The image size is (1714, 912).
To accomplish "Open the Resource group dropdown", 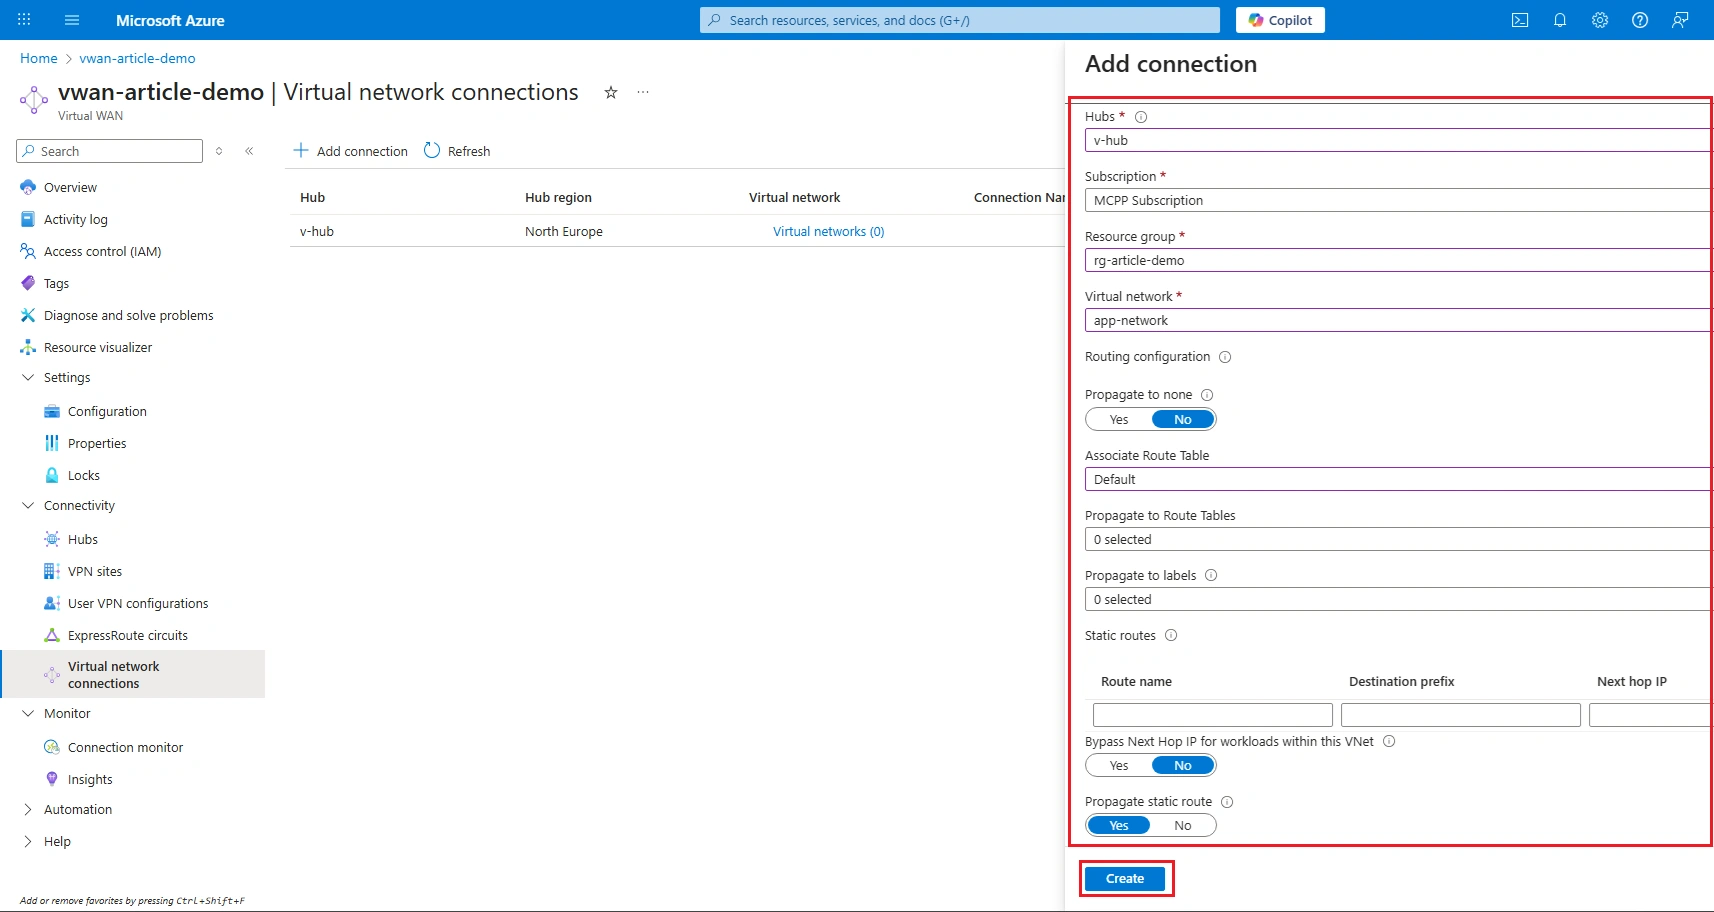I will [1398, 260].
